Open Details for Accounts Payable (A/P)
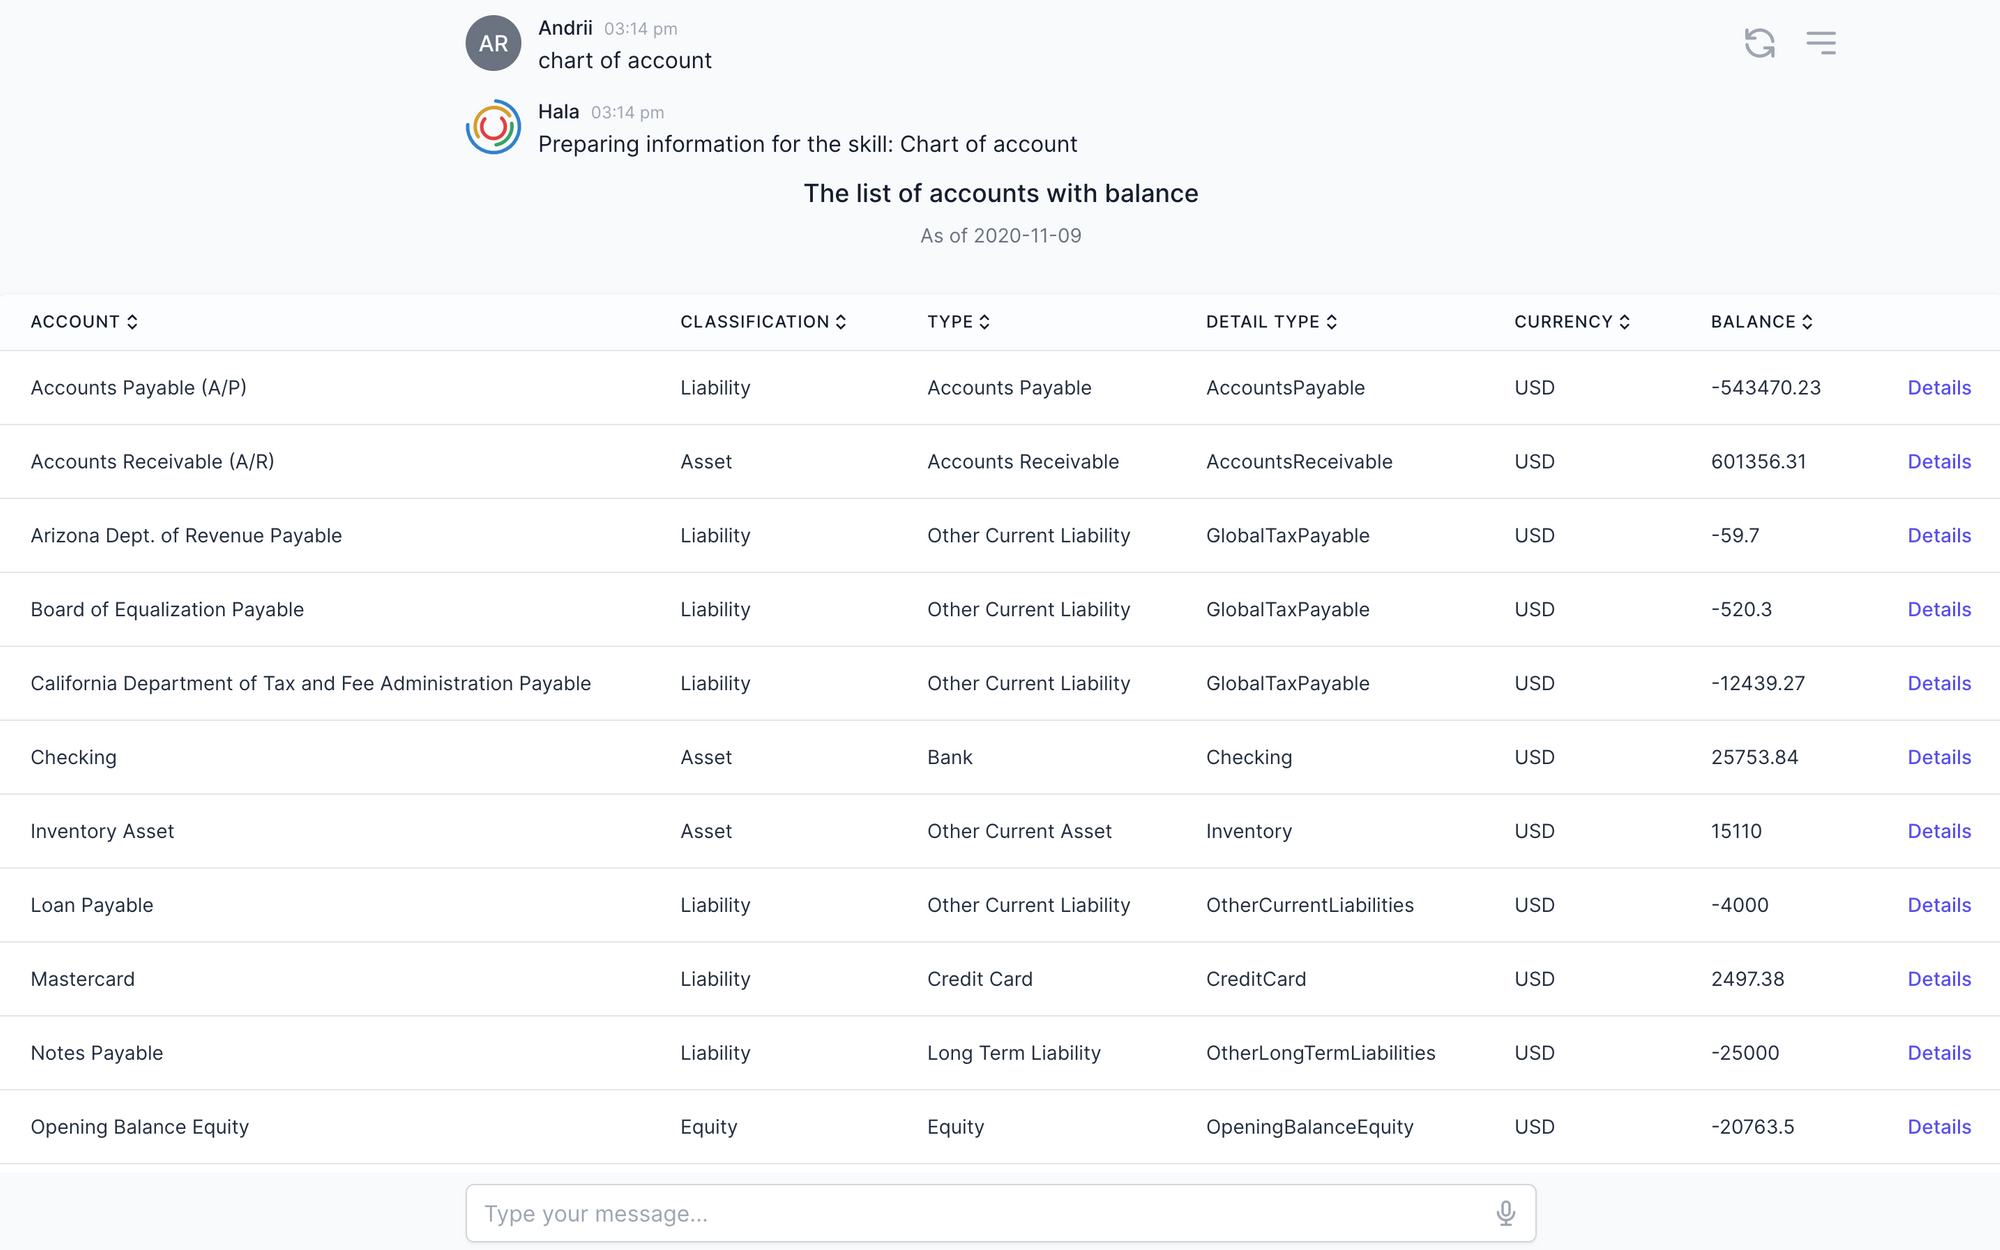The width and height of the screenshot is (2000, 1250). 1939,388
